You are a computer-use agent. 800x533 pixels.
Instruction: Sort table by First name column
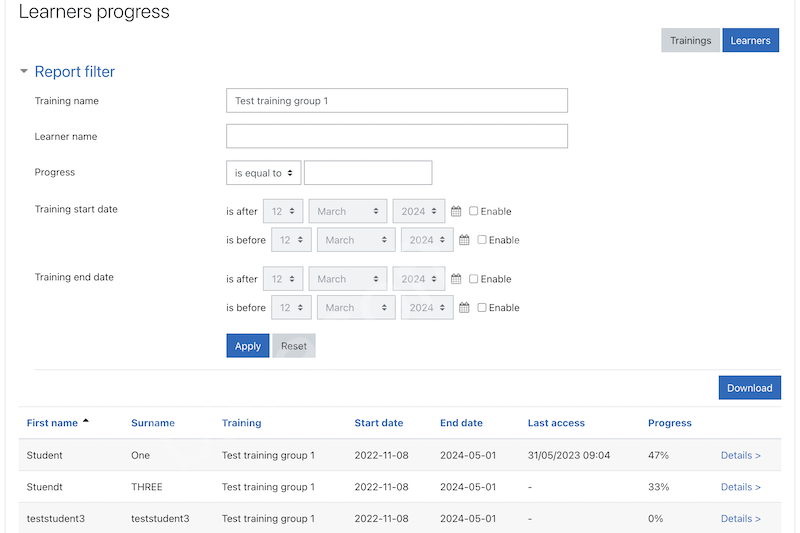click(52, 423)
